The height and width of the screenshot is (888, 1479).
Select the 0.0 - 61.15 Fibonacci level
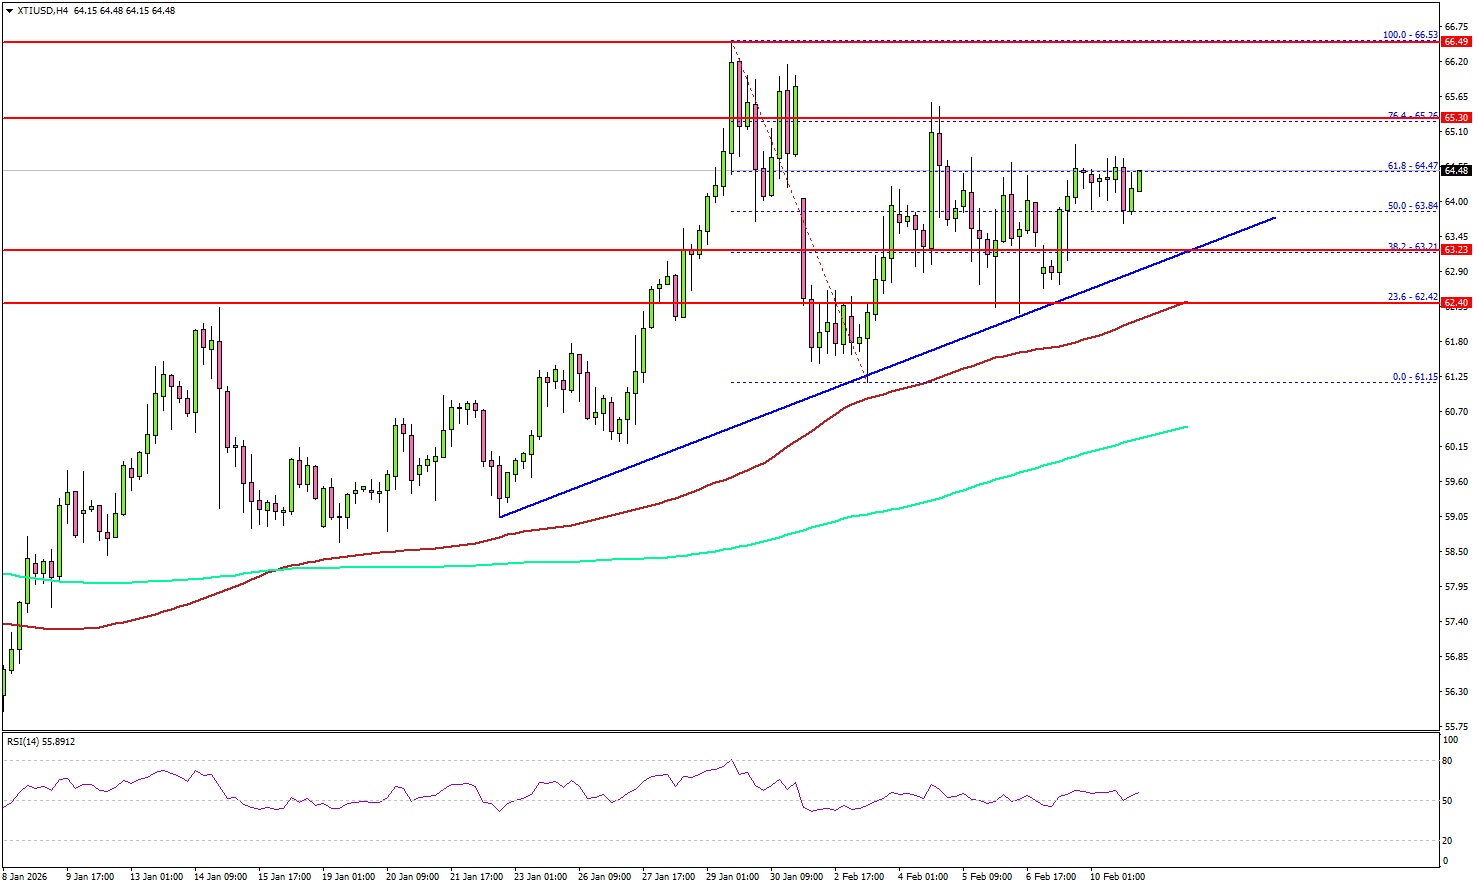tap(1414, 377)
